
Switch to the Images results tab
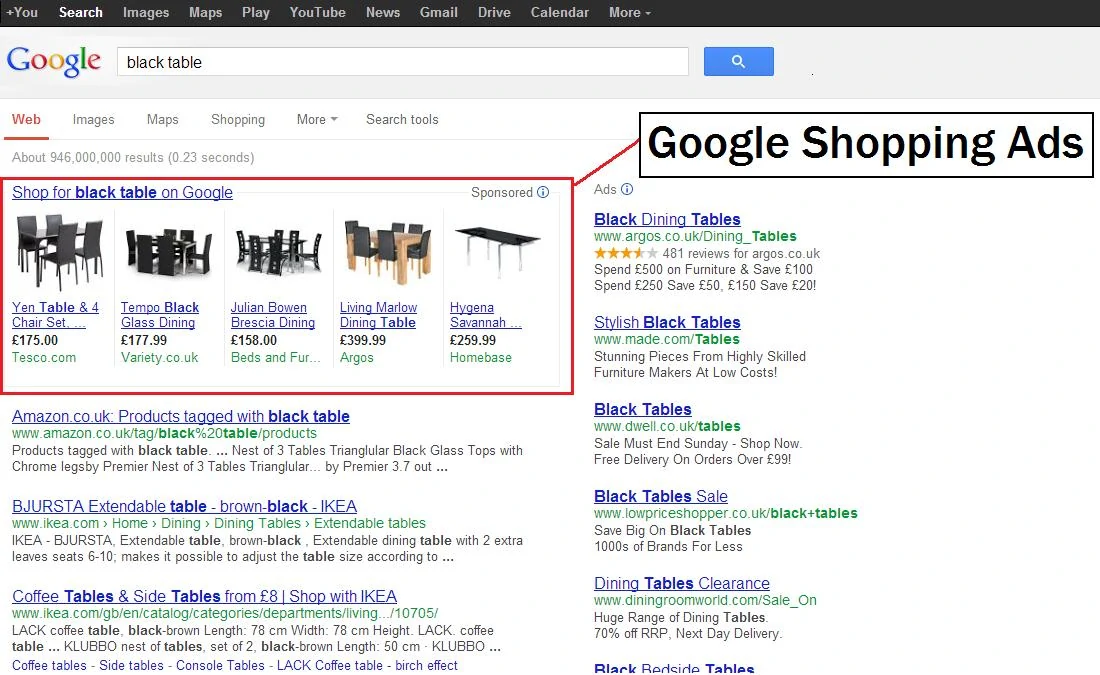coord(93,119)
